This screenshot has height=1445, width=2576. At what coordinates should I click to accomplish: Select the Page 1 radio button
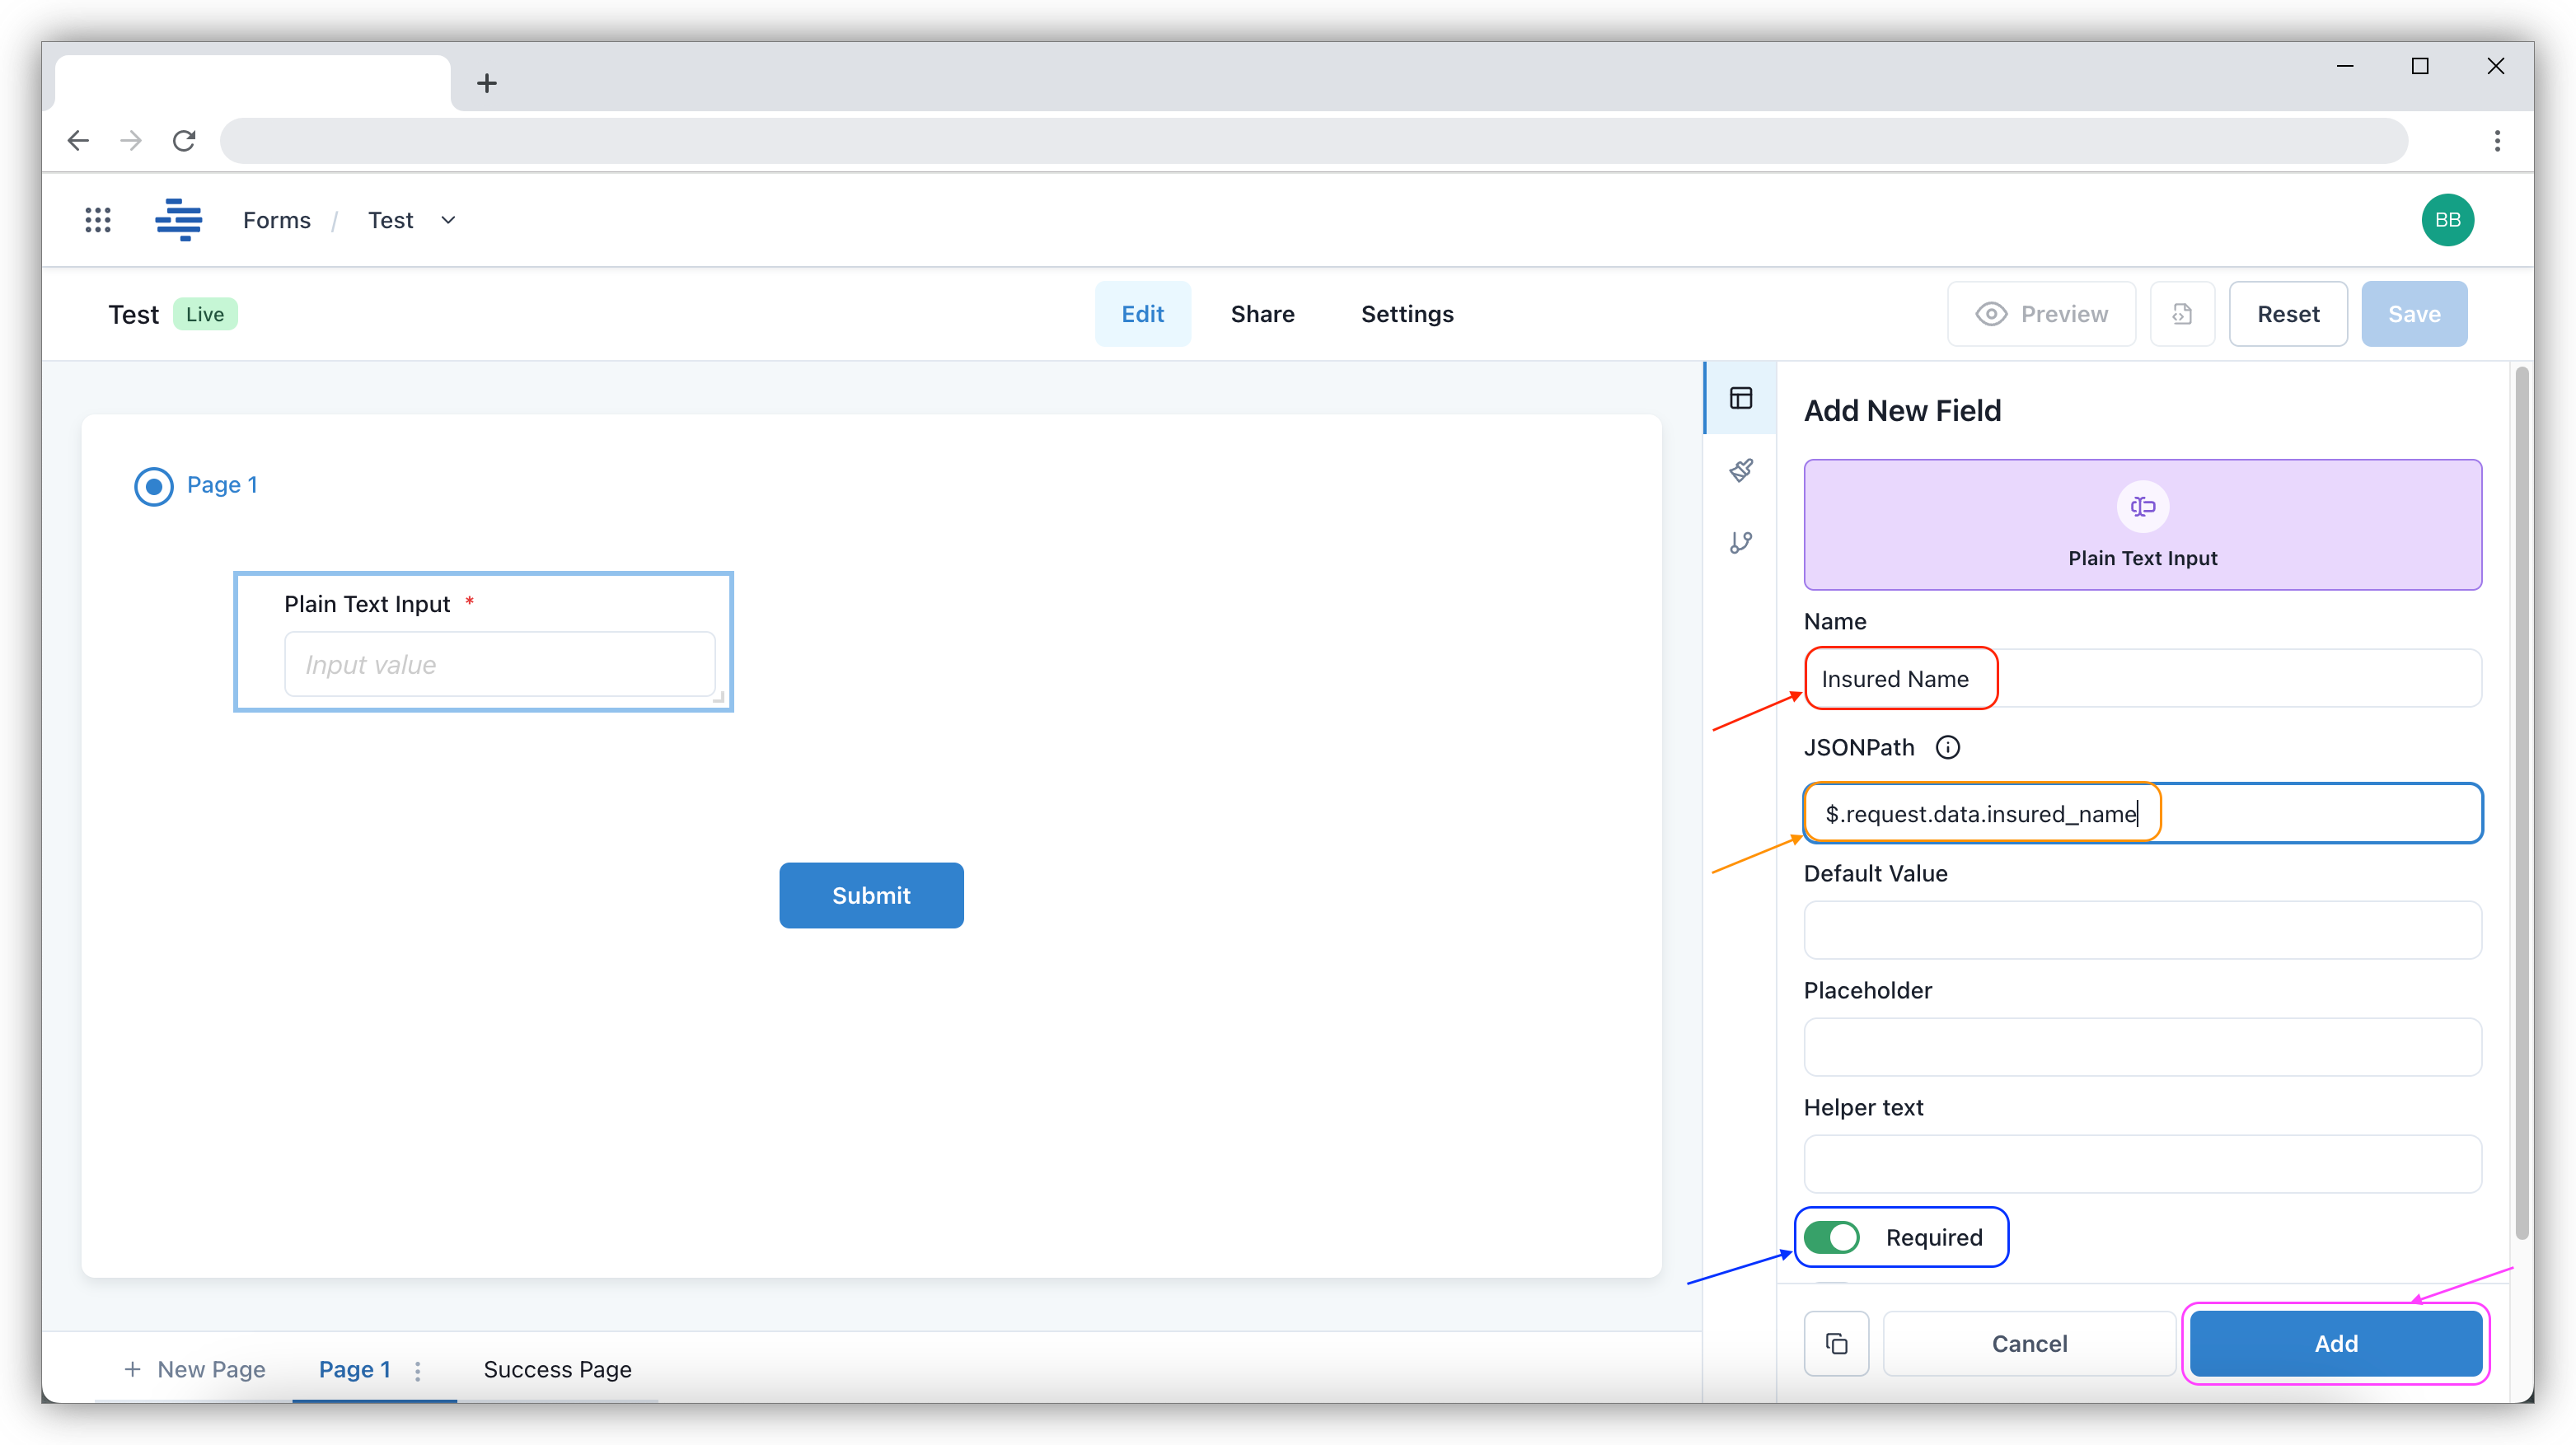pyautogui.click(x=154, y=486)
